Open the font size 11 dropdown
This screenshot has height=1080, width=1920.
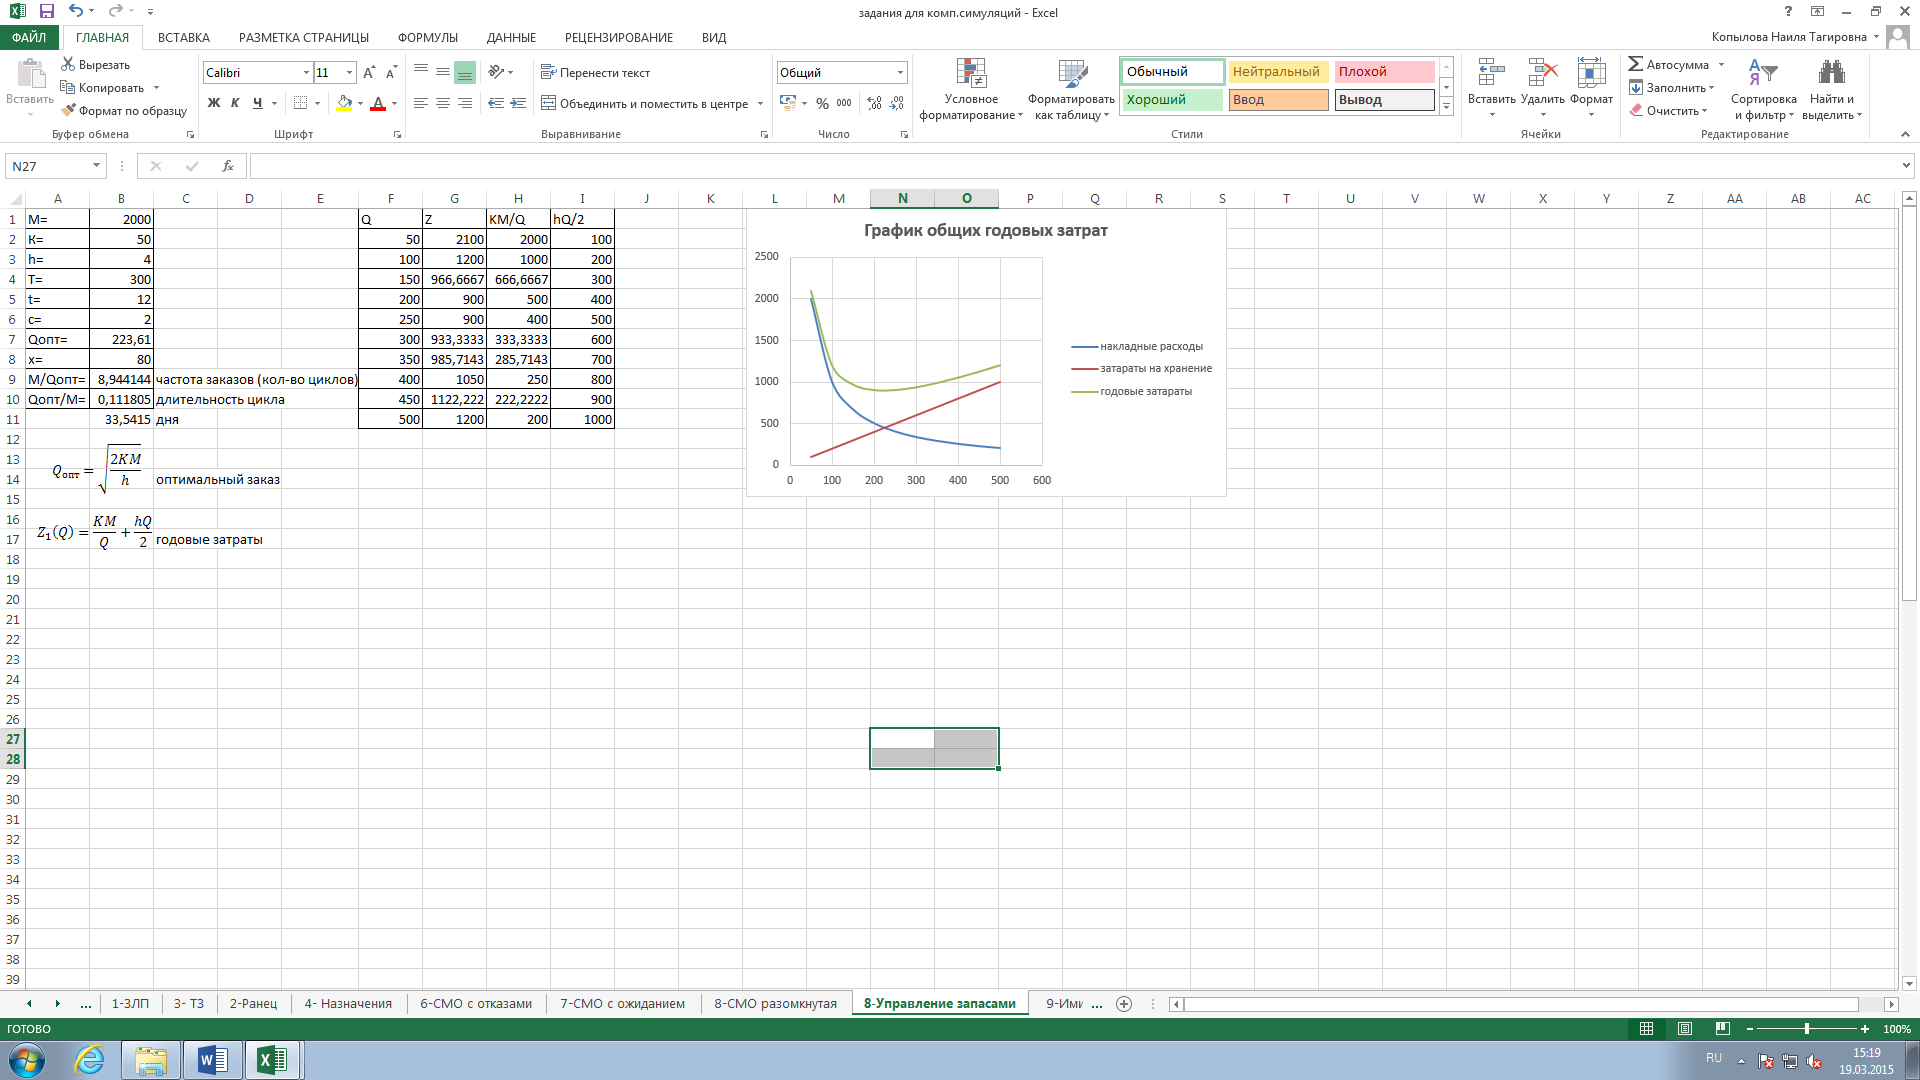pos(349,73)
